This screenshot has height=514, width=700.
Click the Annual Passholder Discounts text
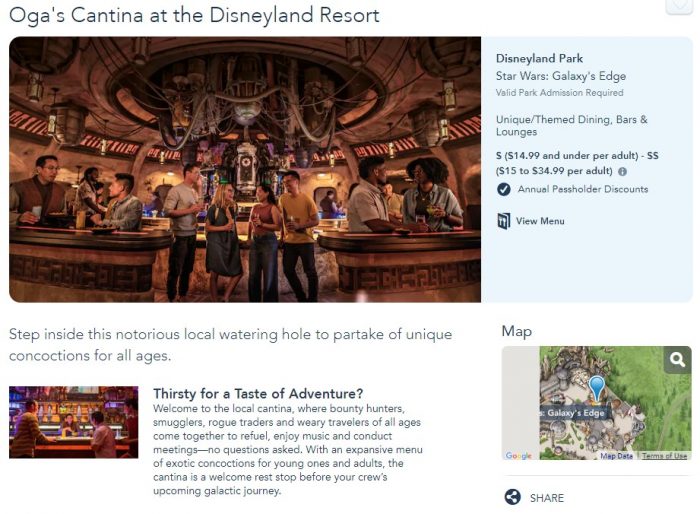pos(582,189)
